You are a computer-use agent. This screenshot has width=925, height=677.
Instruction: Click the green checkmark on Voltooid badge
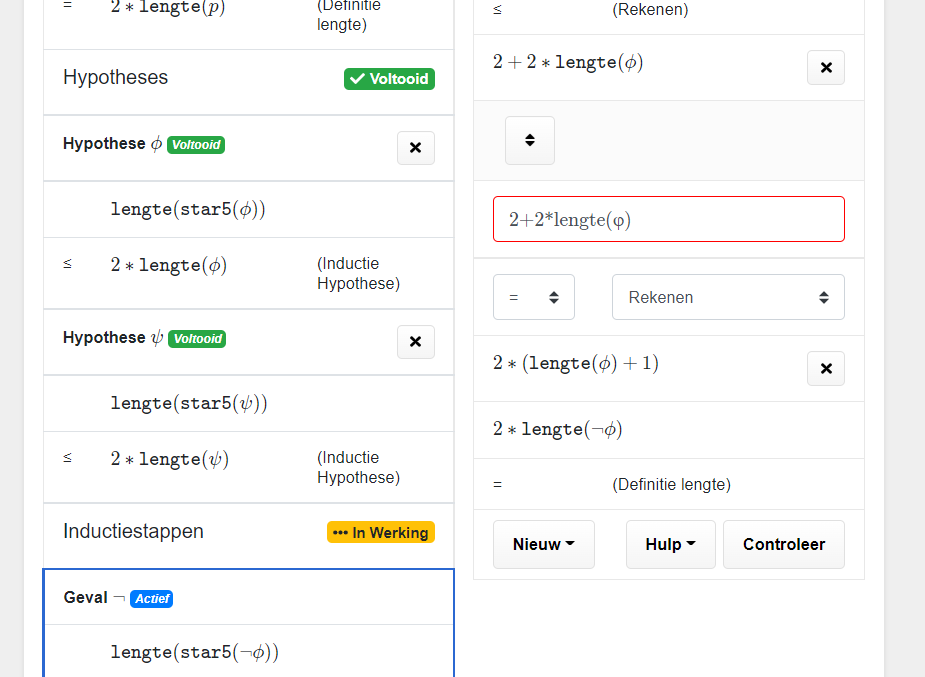pyautogui.click(x=355, y=78)
